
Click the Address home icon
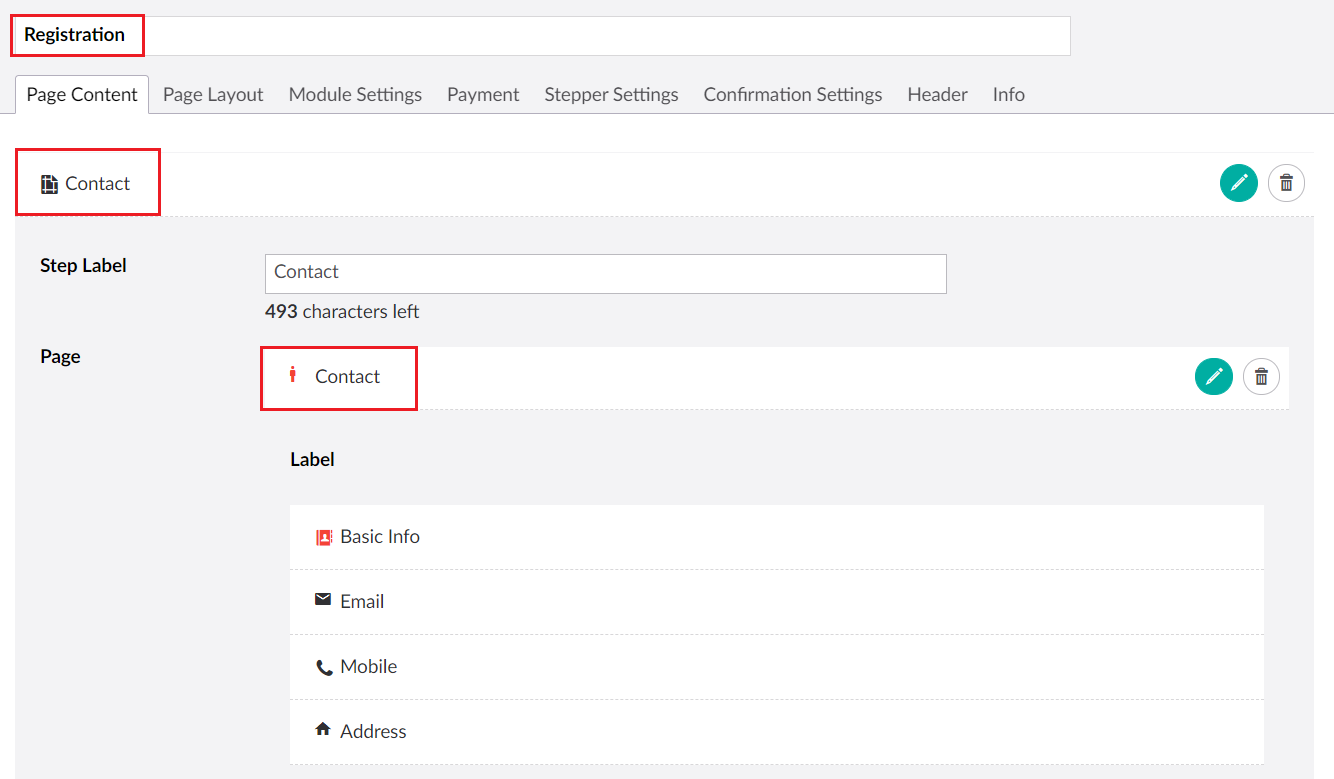(x=323, y=730)
